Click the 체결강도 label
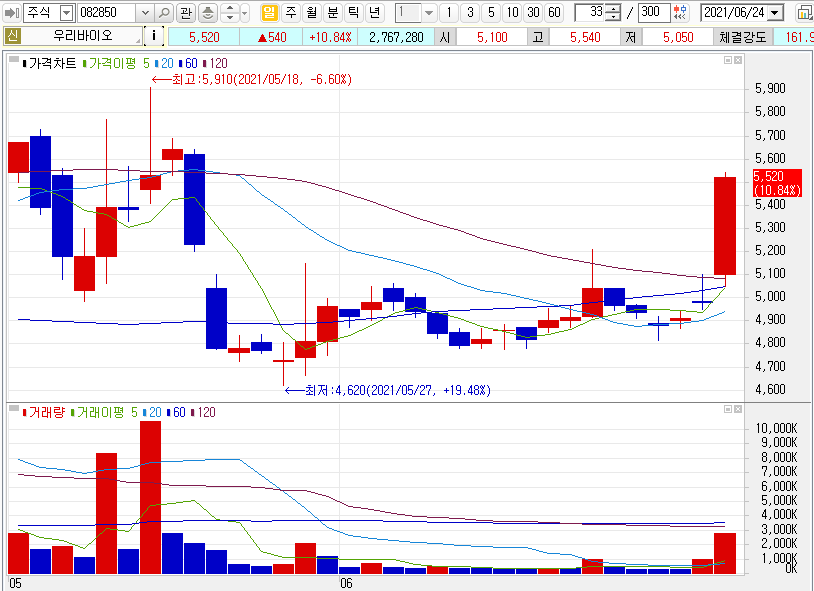 743,37
